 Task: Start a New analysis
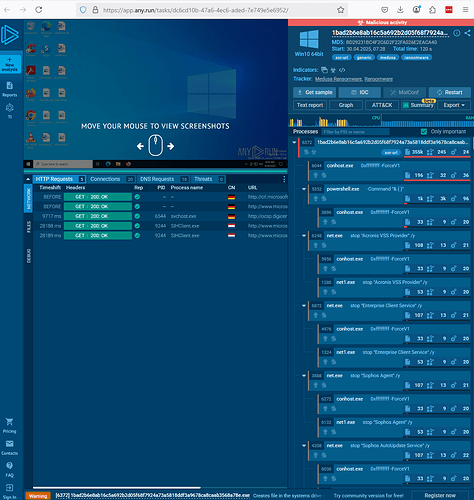[x=10, y=64]
